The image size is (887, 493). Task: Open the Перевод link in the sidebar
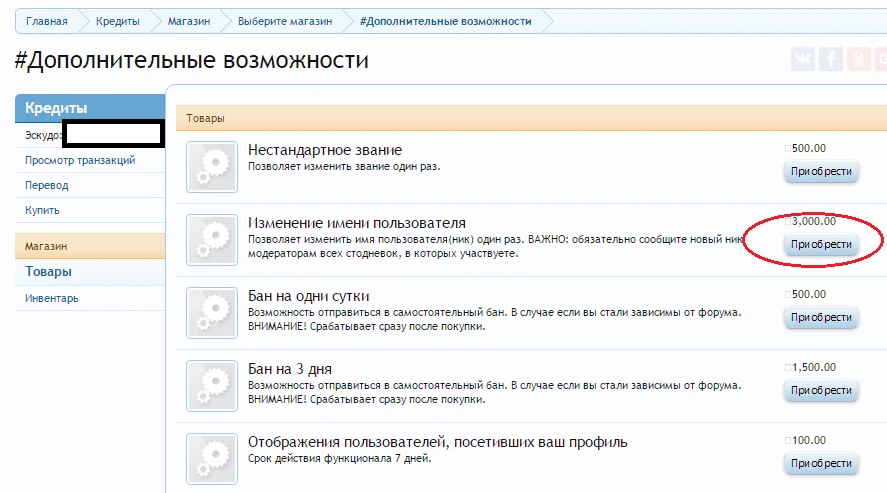46,185
